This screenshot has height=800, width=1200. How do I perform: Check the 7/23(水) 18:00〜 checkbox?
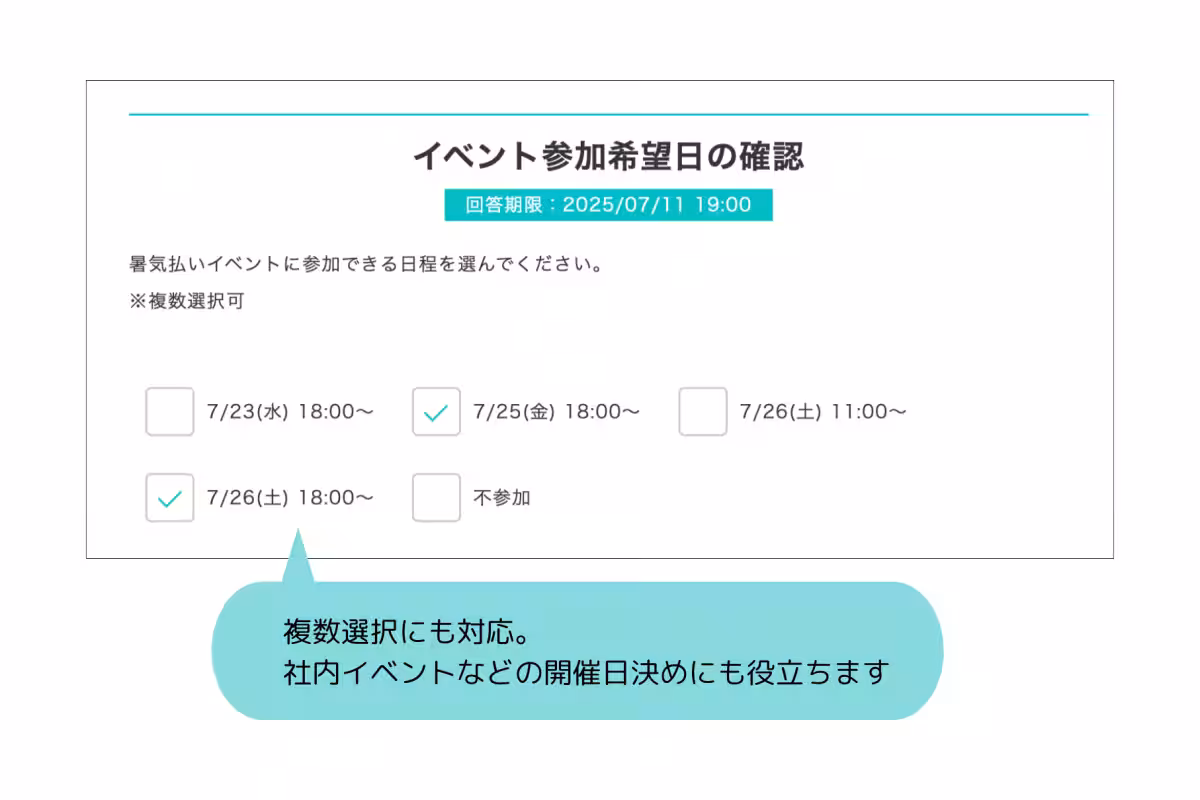point(169,412)
